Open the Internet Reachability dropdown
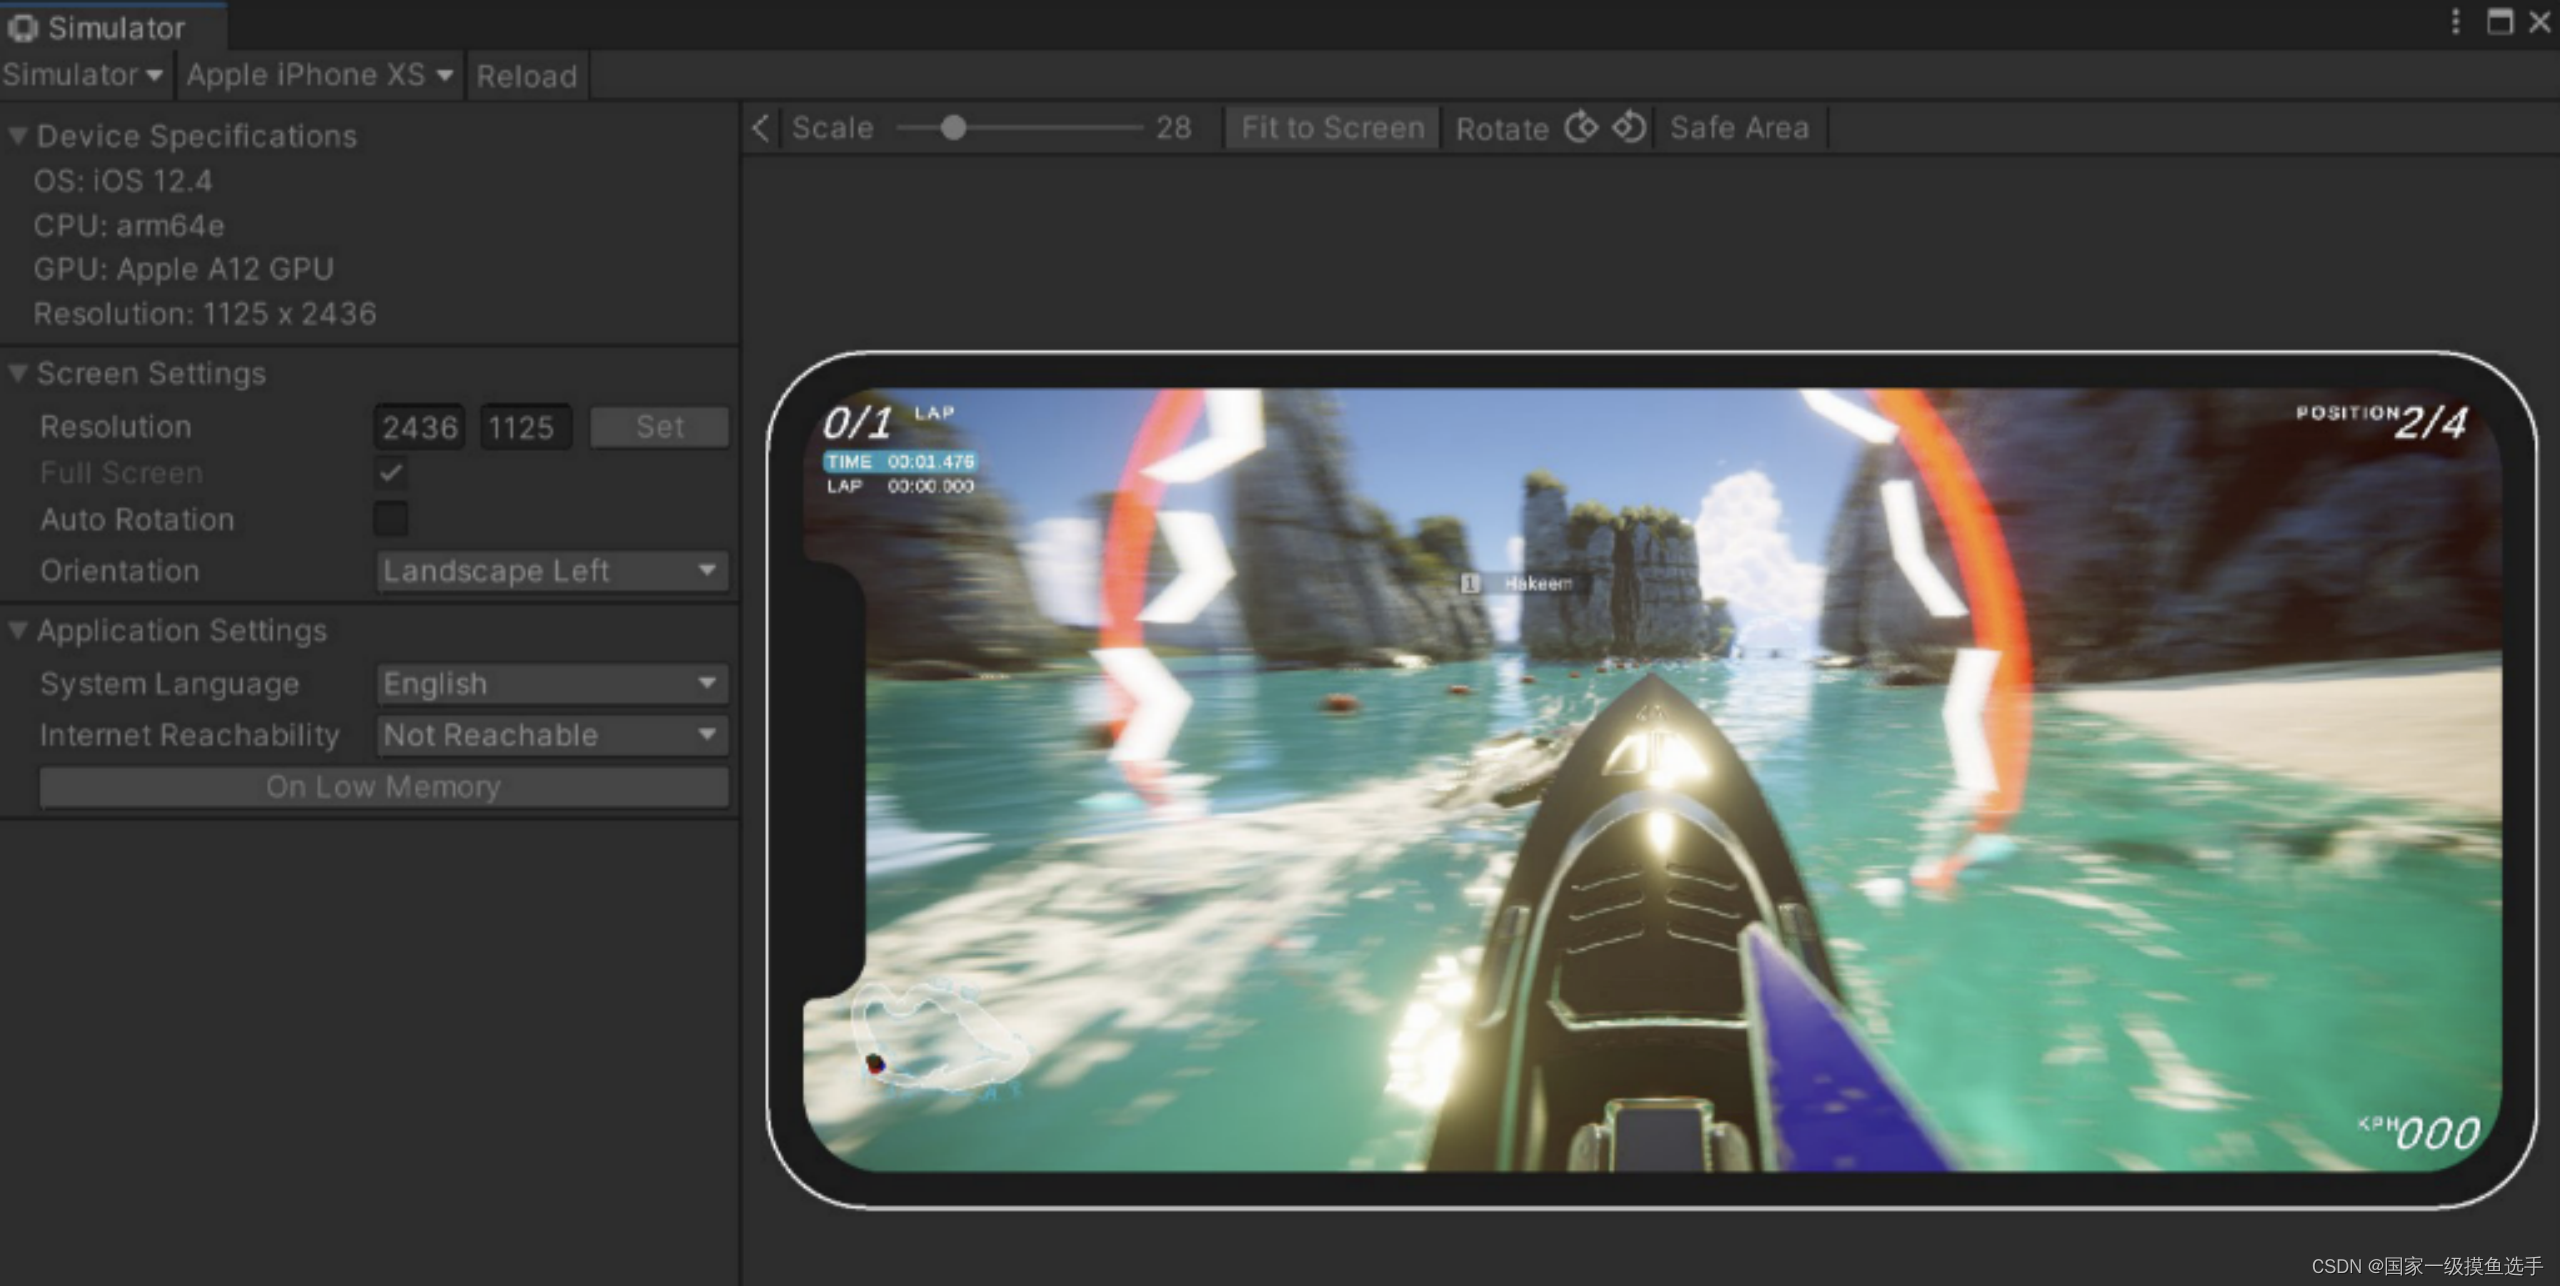The height and width of the screenshot is (1286, 2560). coord(552,736)
